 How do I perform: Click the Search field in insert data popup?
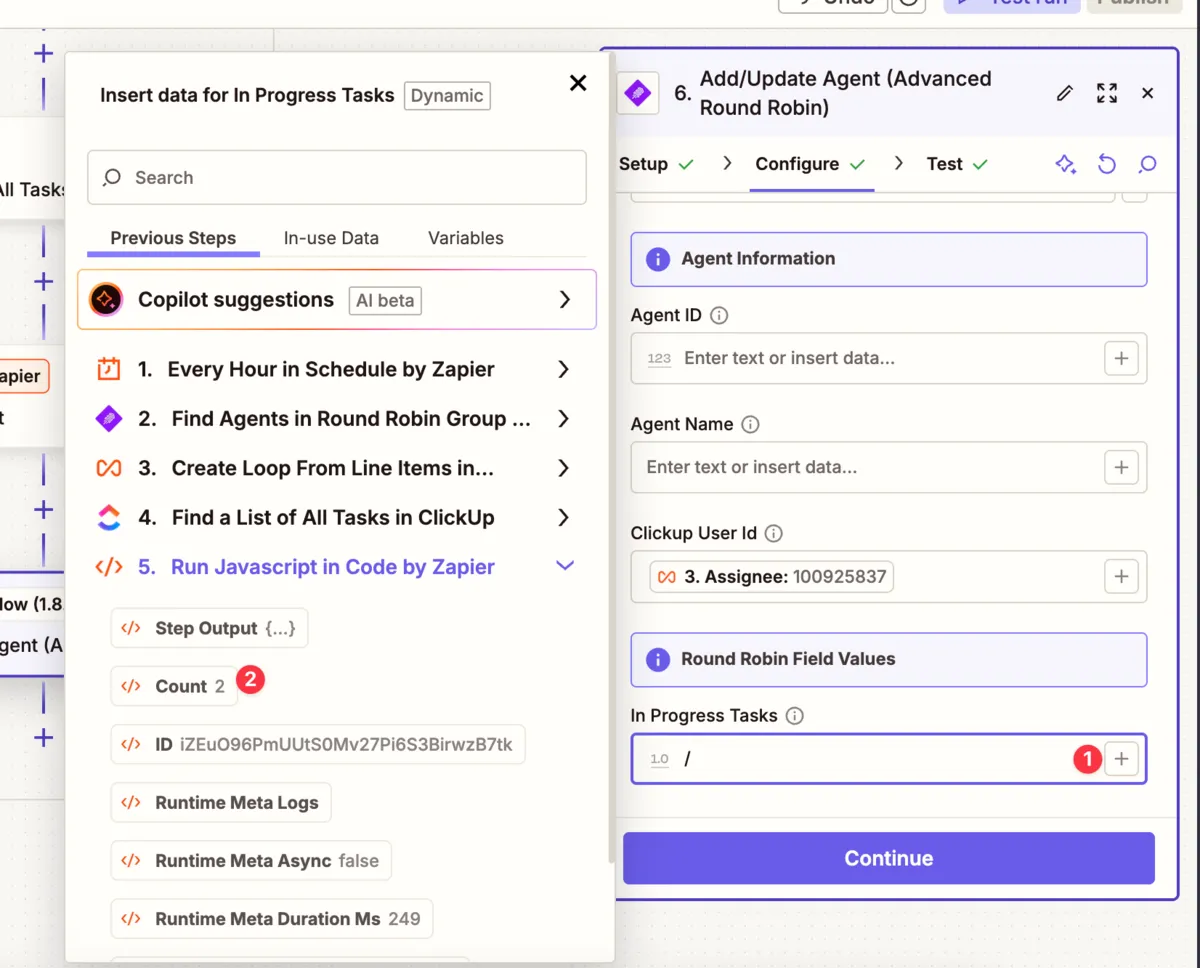click(x=337, y=177)
